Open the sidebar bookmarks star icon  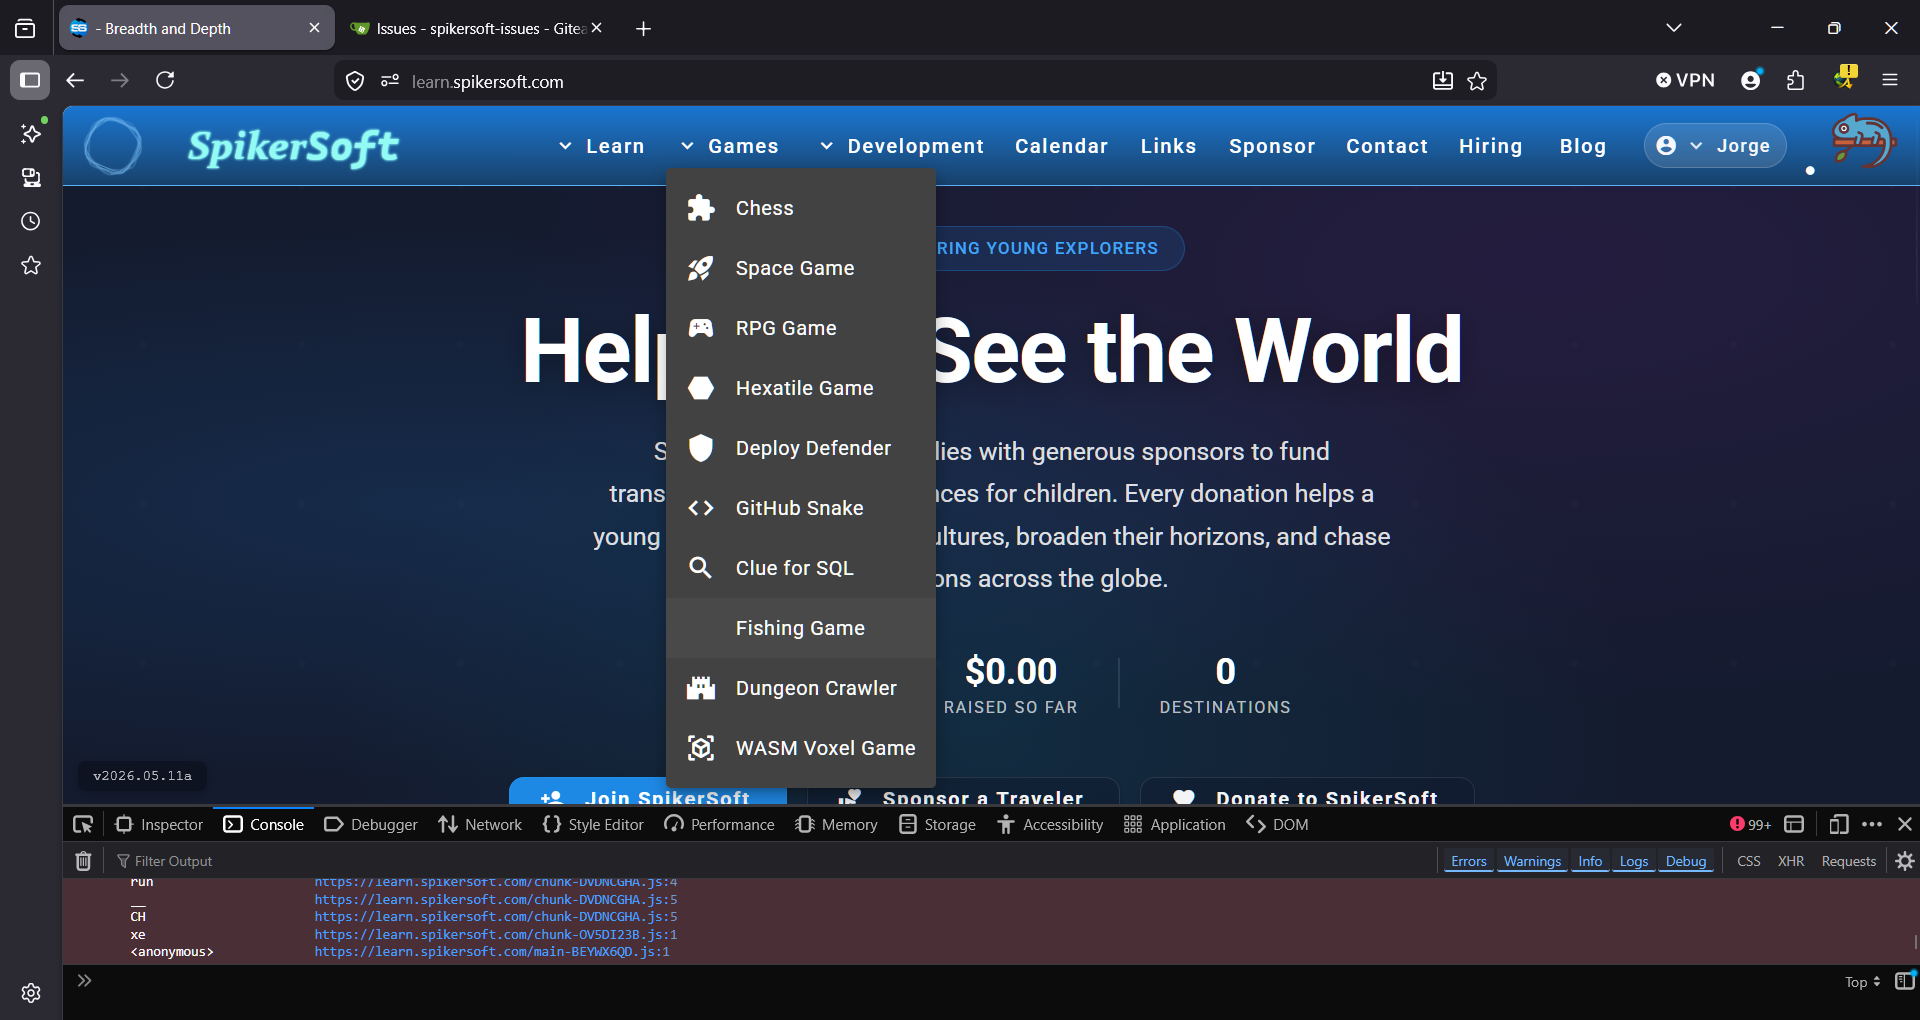point(31,265)
